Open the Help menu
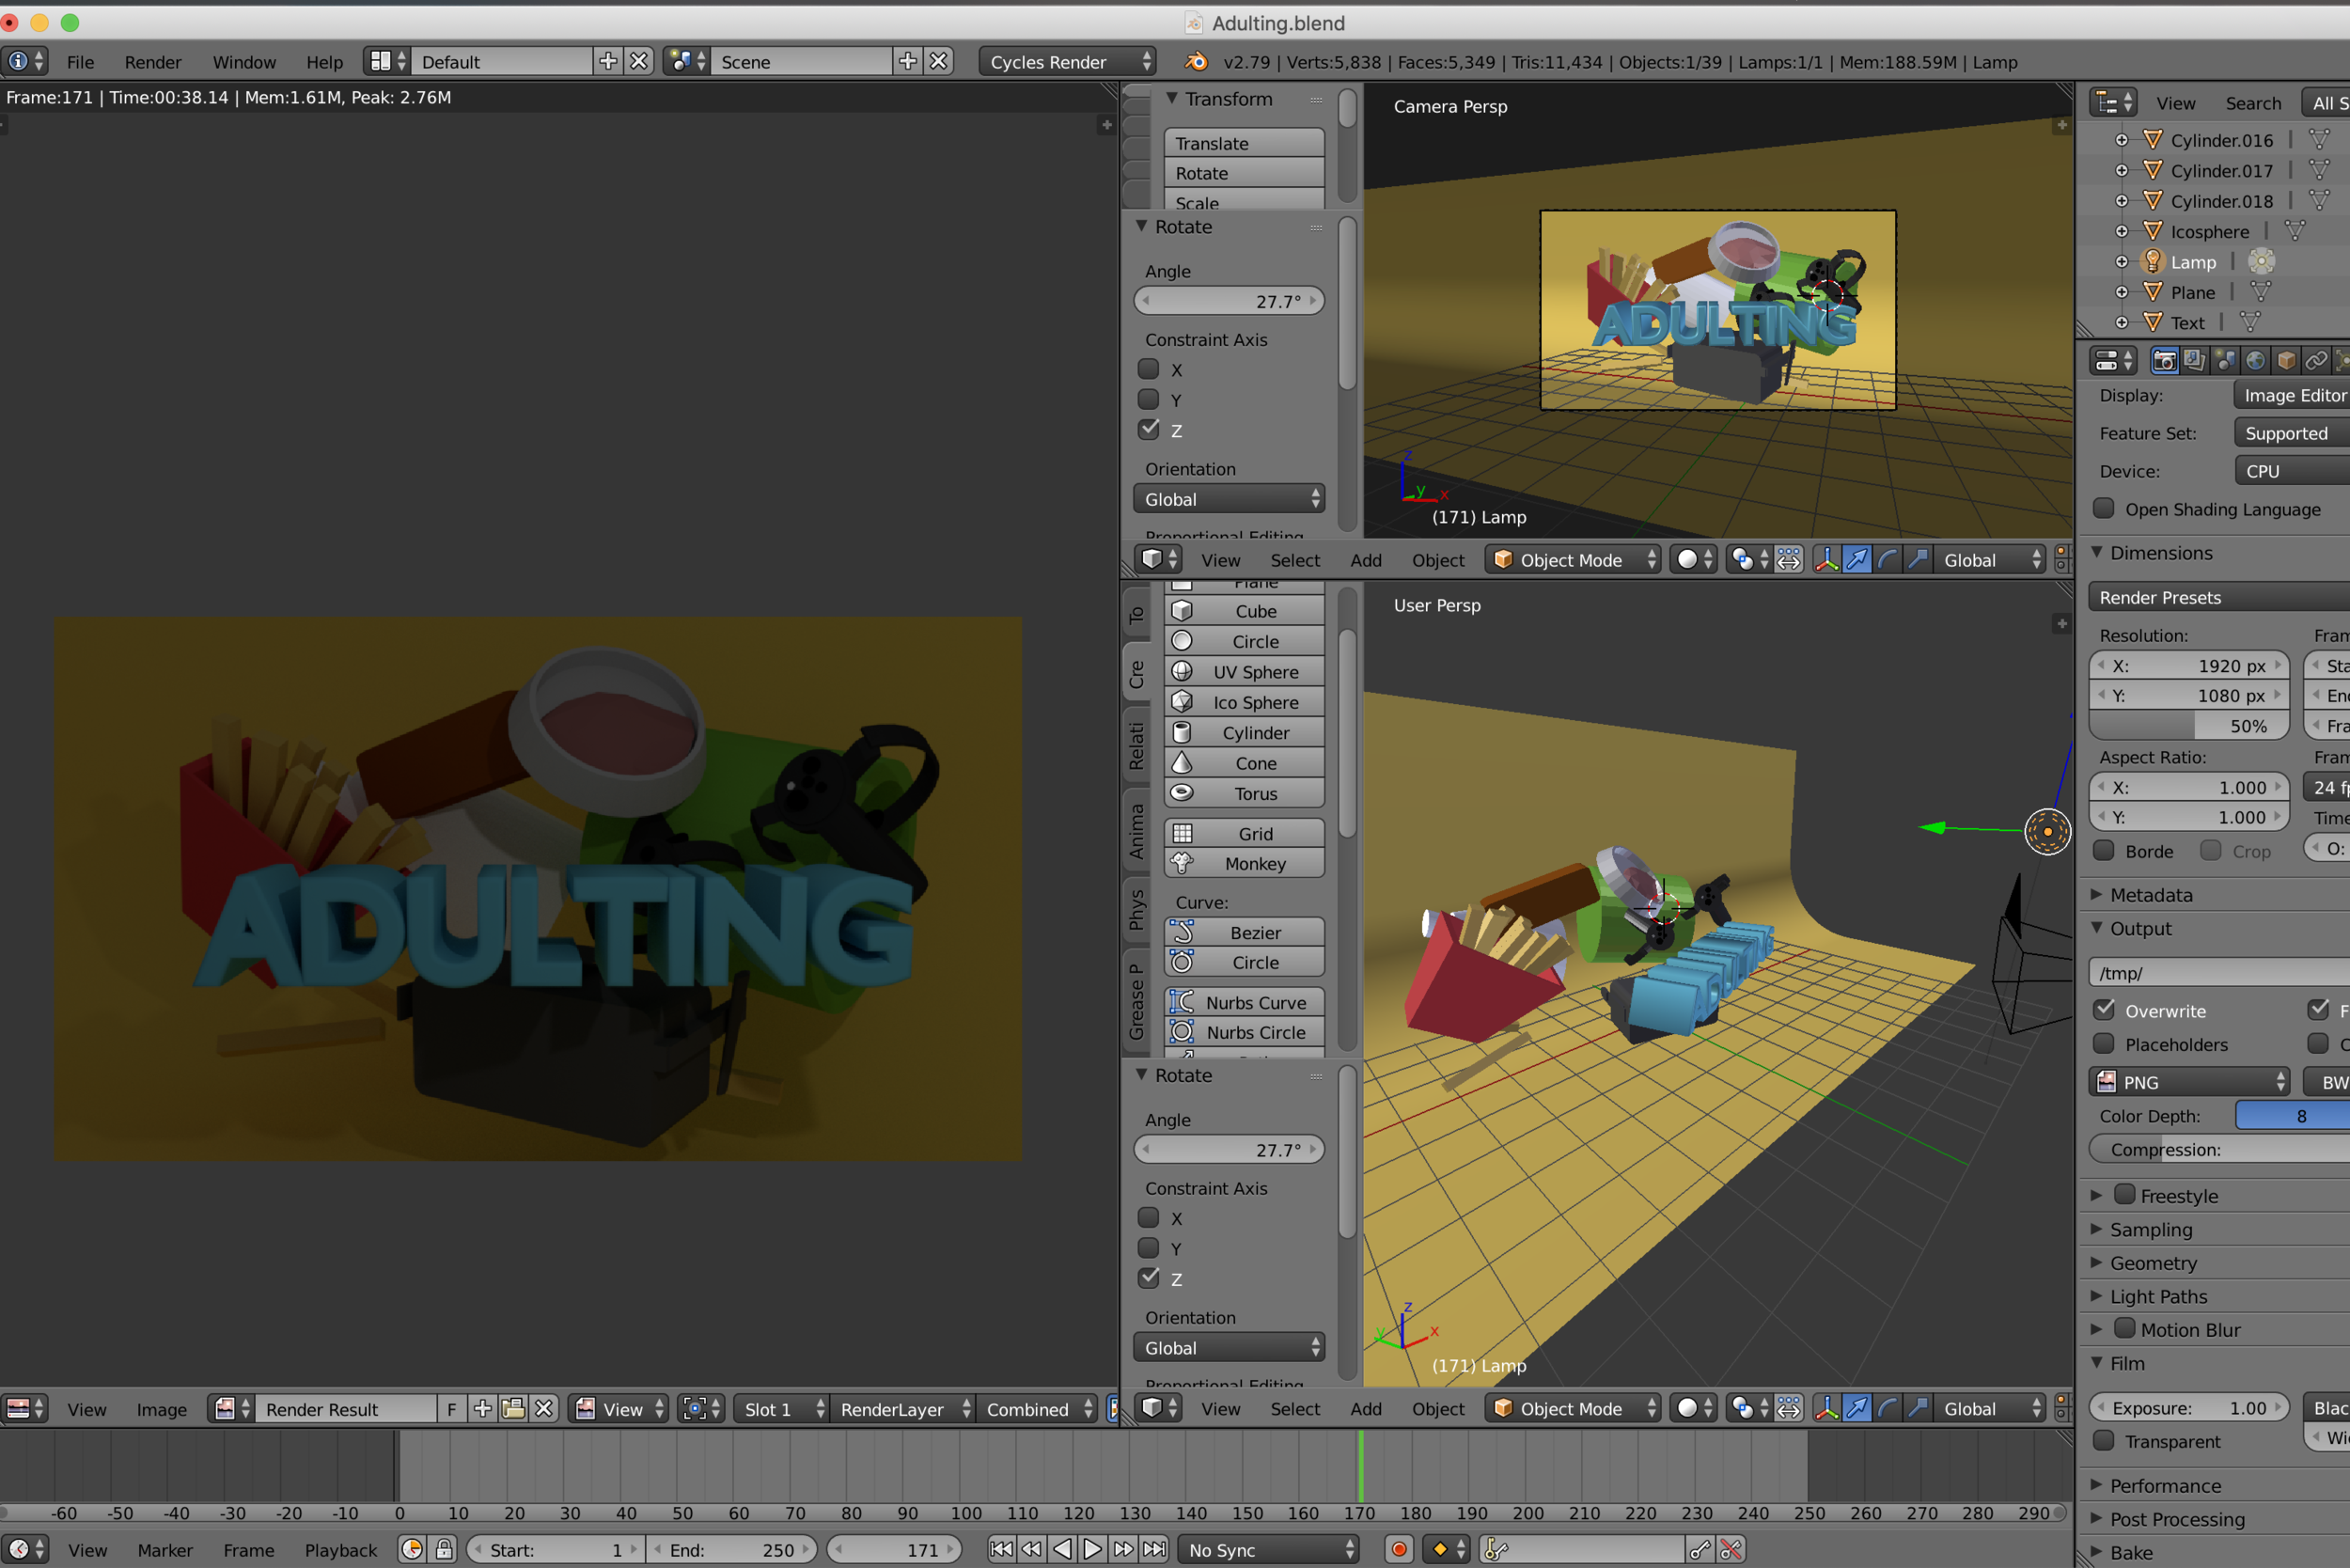This screenshot has height=1568, width=2350. 324,62
